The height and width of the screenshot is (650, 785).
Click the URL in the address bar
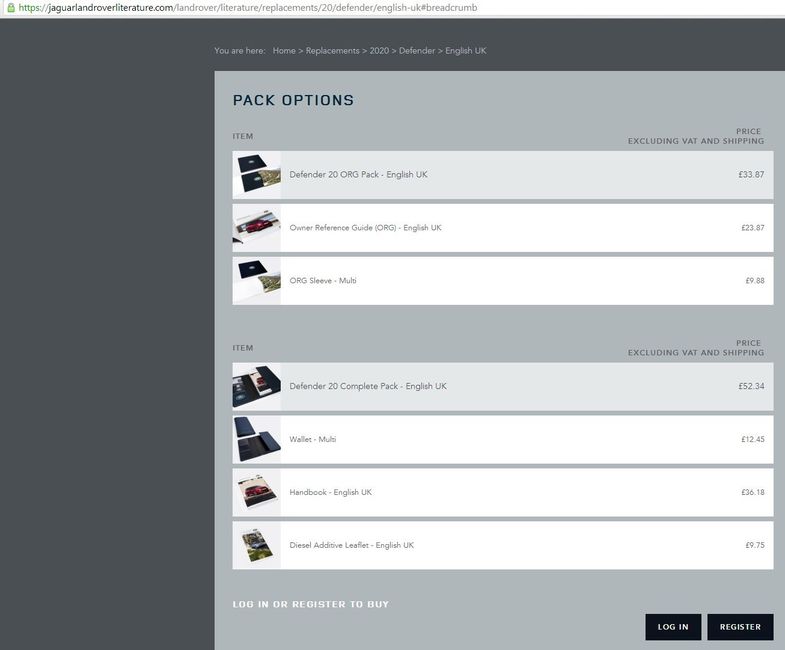(248, 8)
